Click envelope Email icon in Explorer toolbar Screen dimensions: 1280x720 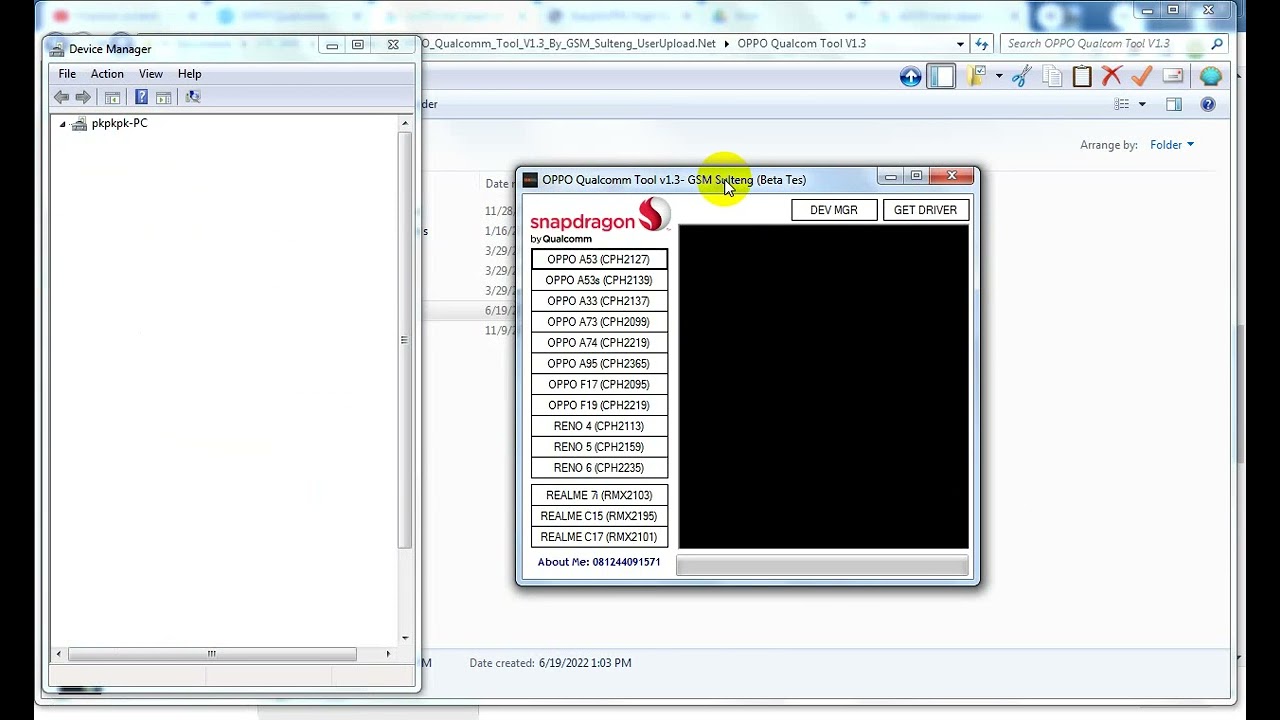[1174, 77]
